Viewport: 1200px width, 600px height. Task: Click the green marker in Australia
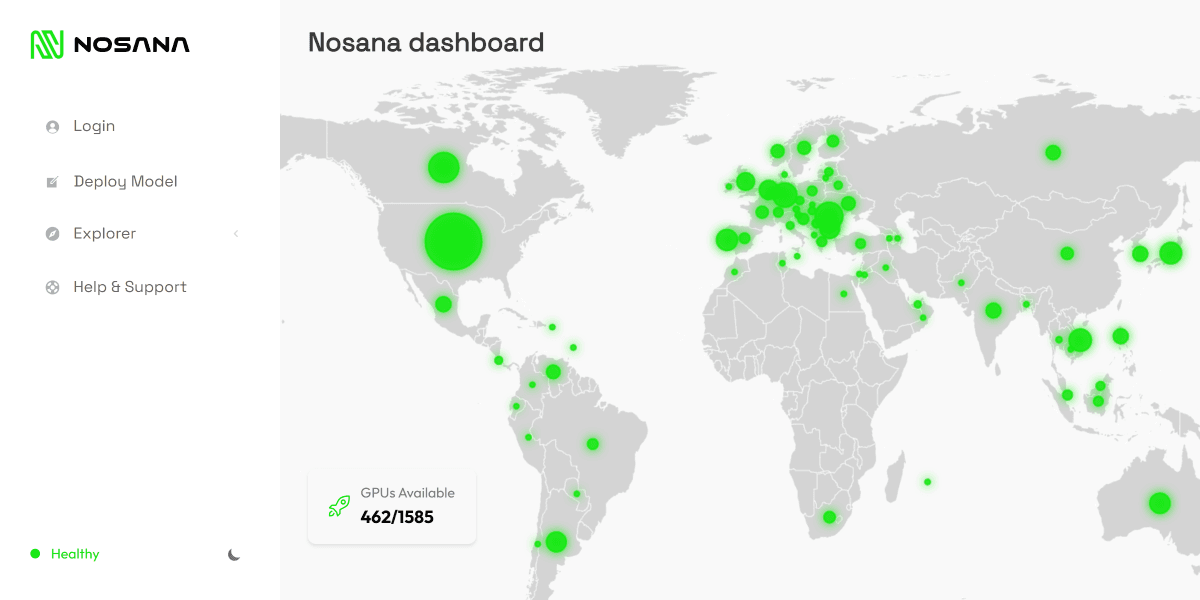[1159, 503]
